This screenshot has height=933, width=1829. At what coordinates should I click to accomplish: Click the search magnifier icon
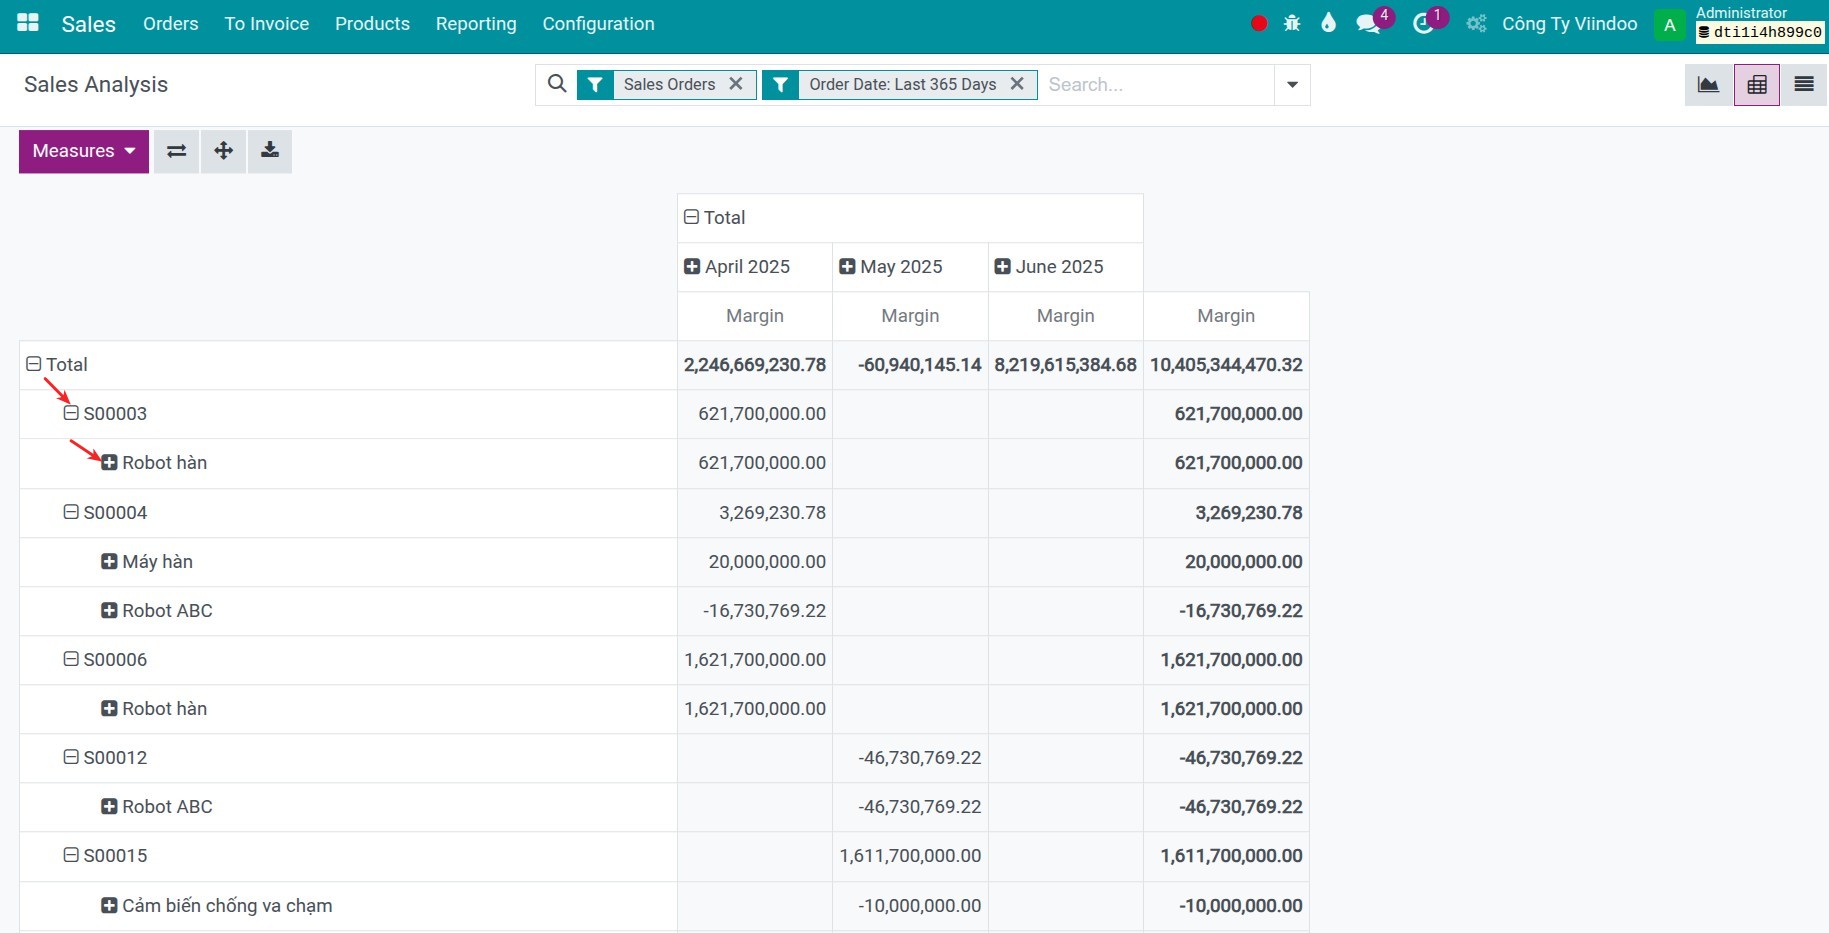[557, 84]
